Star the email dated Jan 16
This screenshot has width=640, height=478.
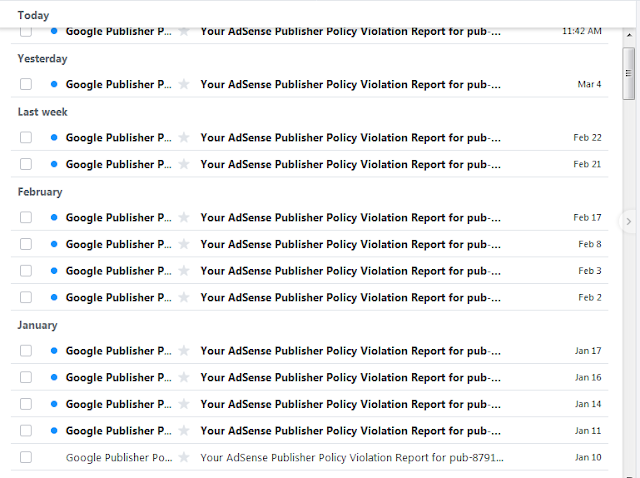pos(184,377)
